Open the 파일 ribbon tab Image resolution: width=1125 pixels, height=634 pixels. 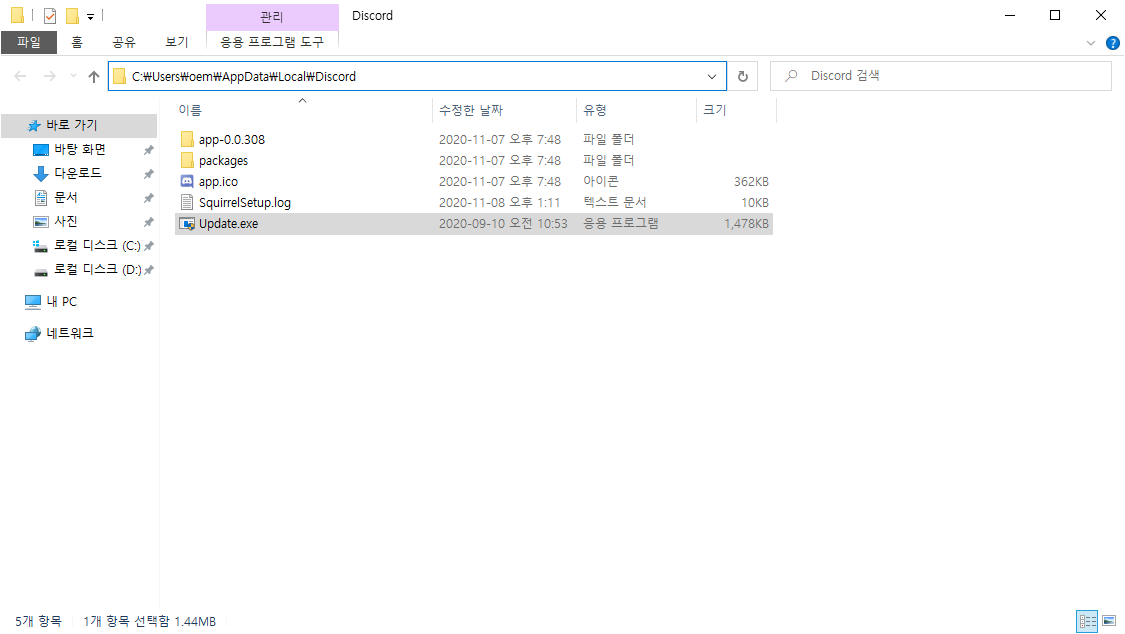click(x=29, y=42)
